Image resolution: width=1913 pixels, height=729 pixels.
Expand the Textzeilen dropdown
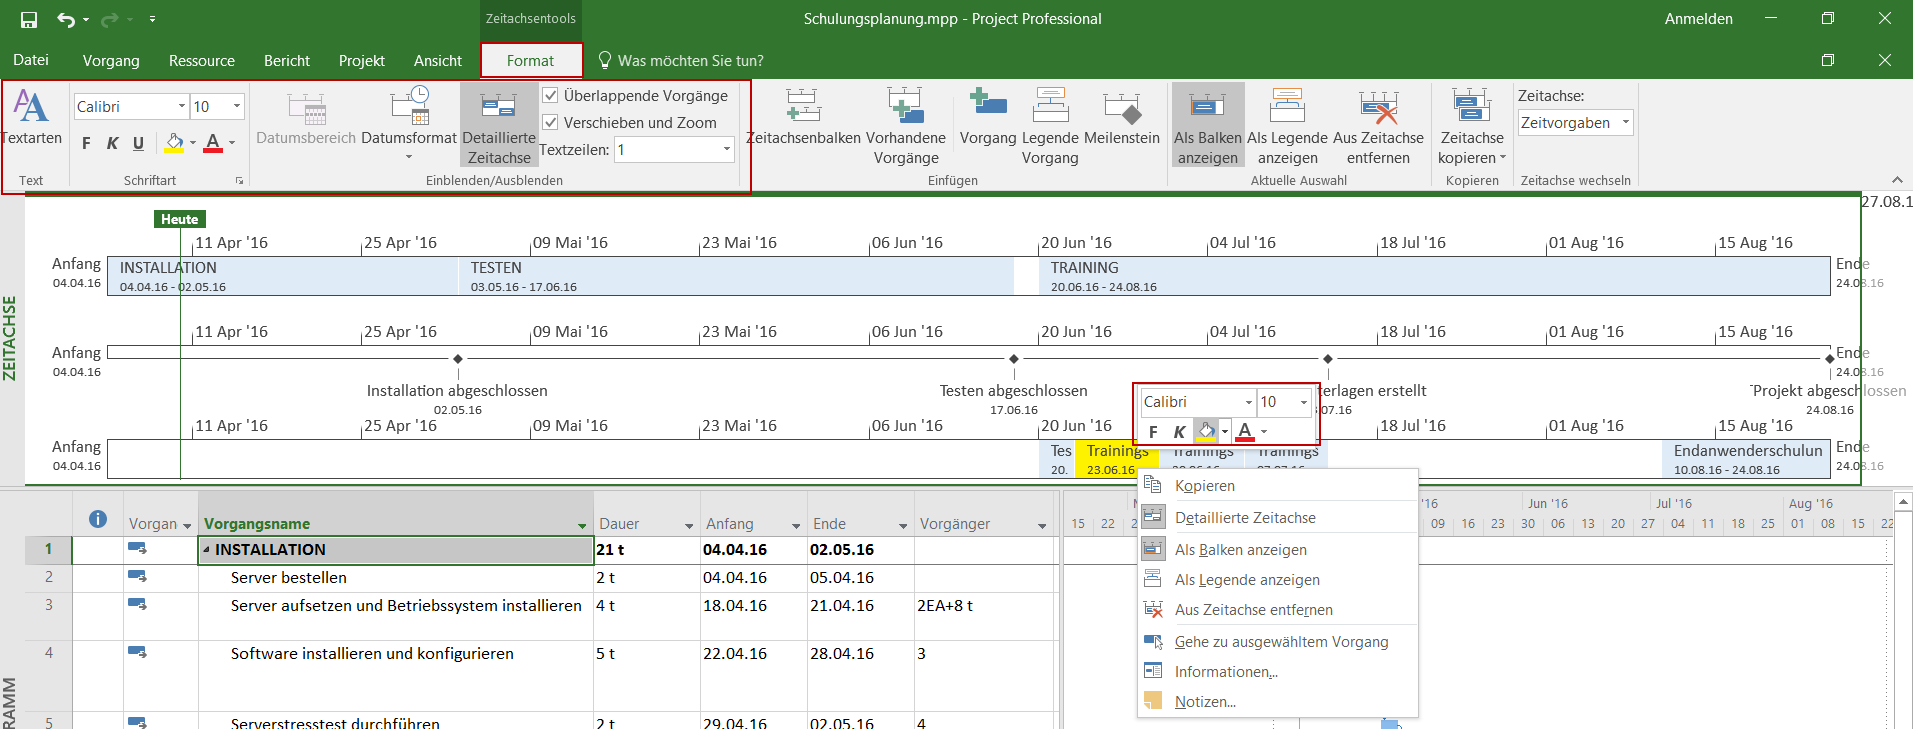726,150
